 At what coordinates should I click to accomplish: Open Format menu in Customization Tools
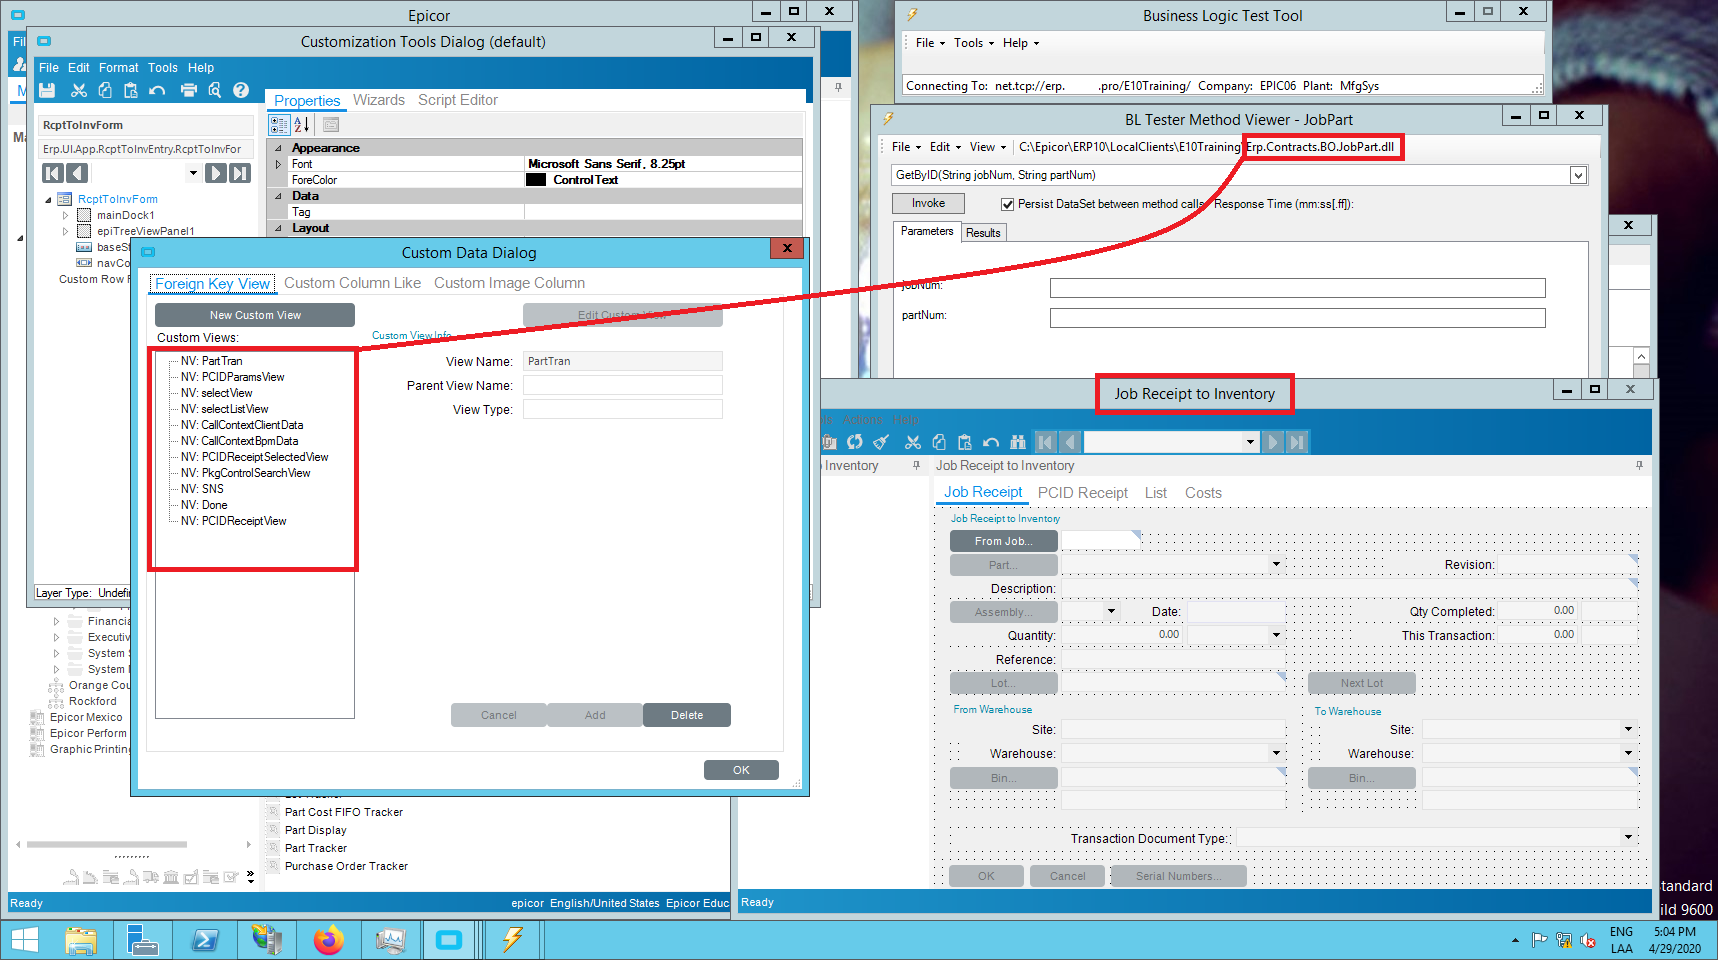click(x=118, y=68)
